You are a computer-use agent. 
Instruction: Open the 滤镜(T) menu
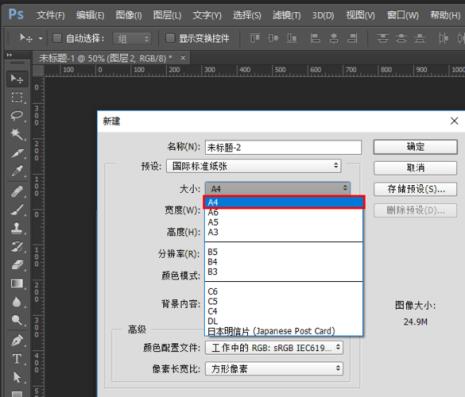pos(287,15)
